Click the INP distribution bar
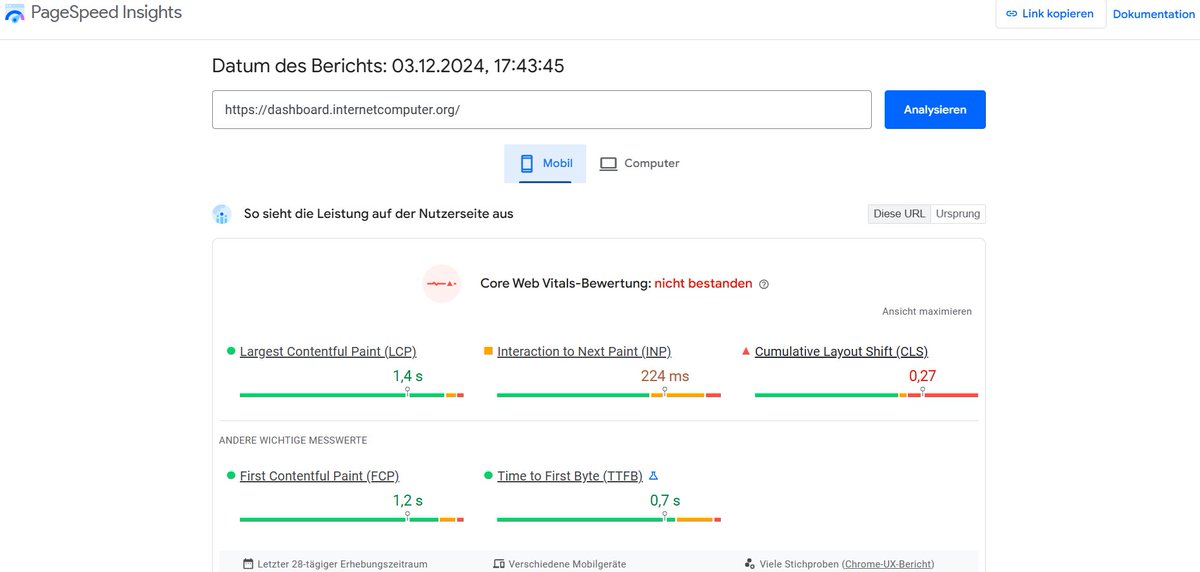Viewport: 1200px width, 572px height. point(609,395)
